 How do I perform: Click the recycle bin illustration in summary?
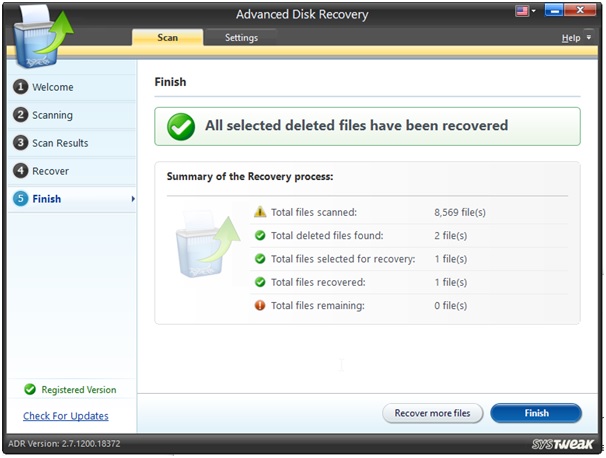208,244
